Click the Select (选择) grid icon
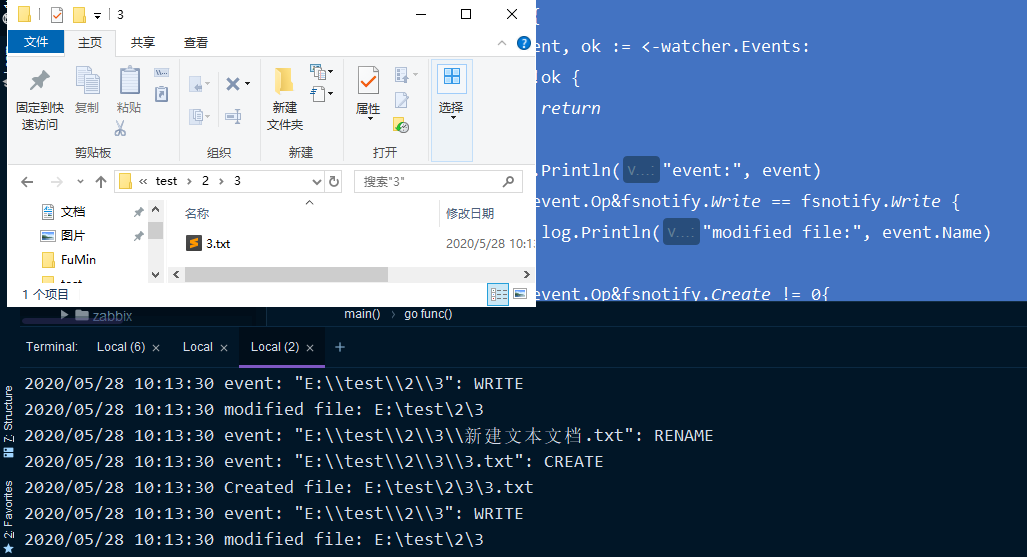Image resolution: width=1027 pixels, height=557 pixels. (x=452, y=77)
